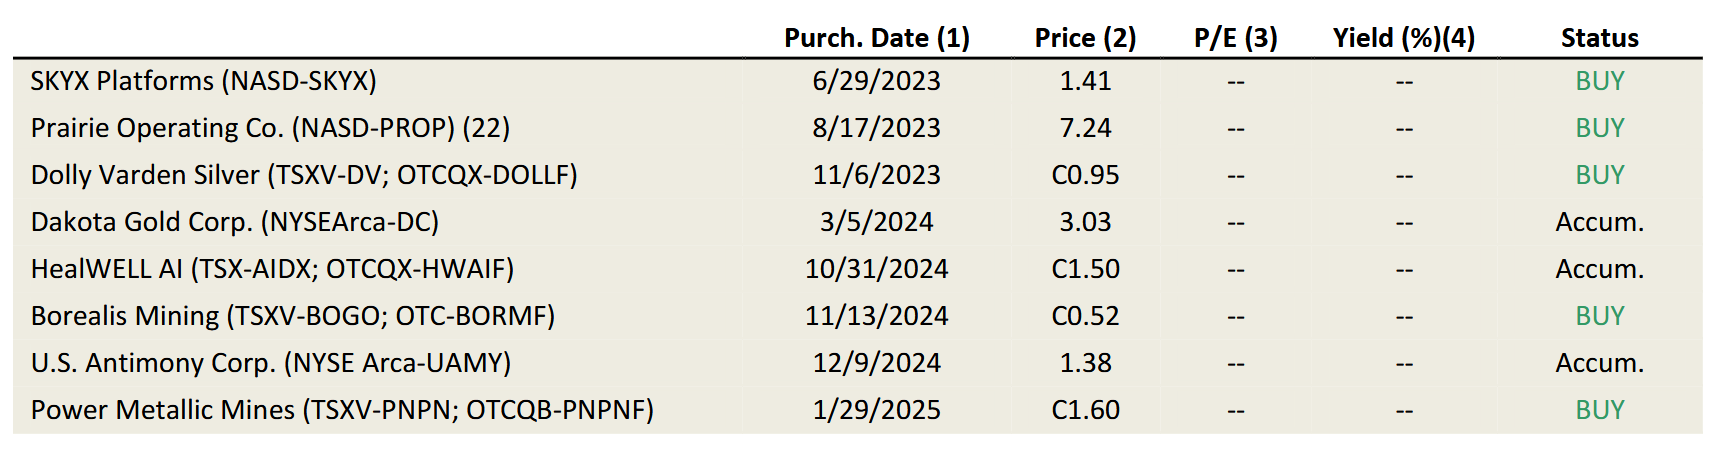This screenshot has height=451, width=1718.
Task: Click the SKYX Platforms (NASD-SKYX) row name
Action: (203, 81)
